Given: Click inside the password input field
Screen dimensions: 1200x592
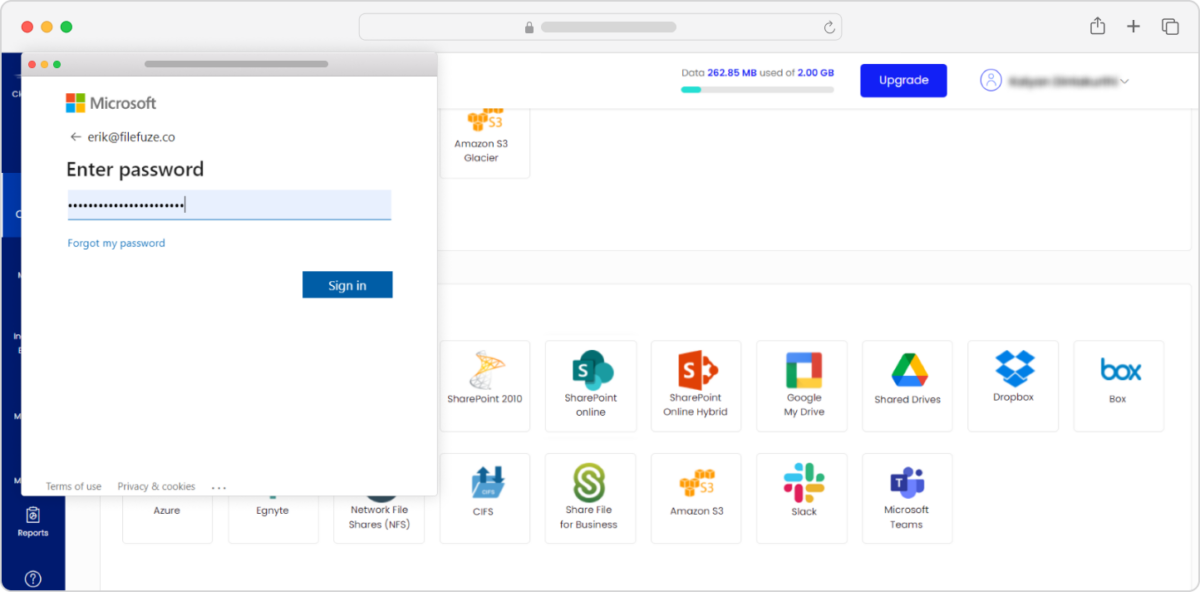Looking at the screenshot, I should point(228,204).
